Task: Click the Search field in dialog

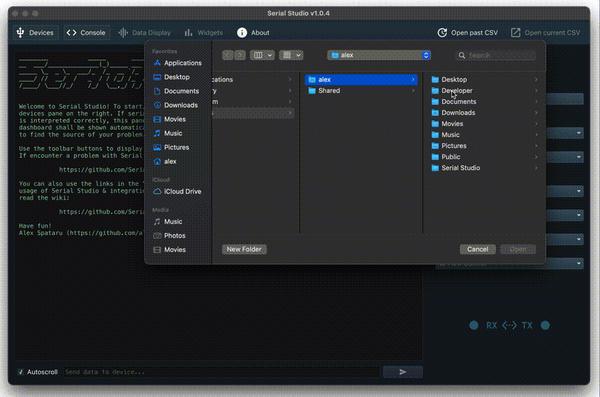Action: pos(496,55)
